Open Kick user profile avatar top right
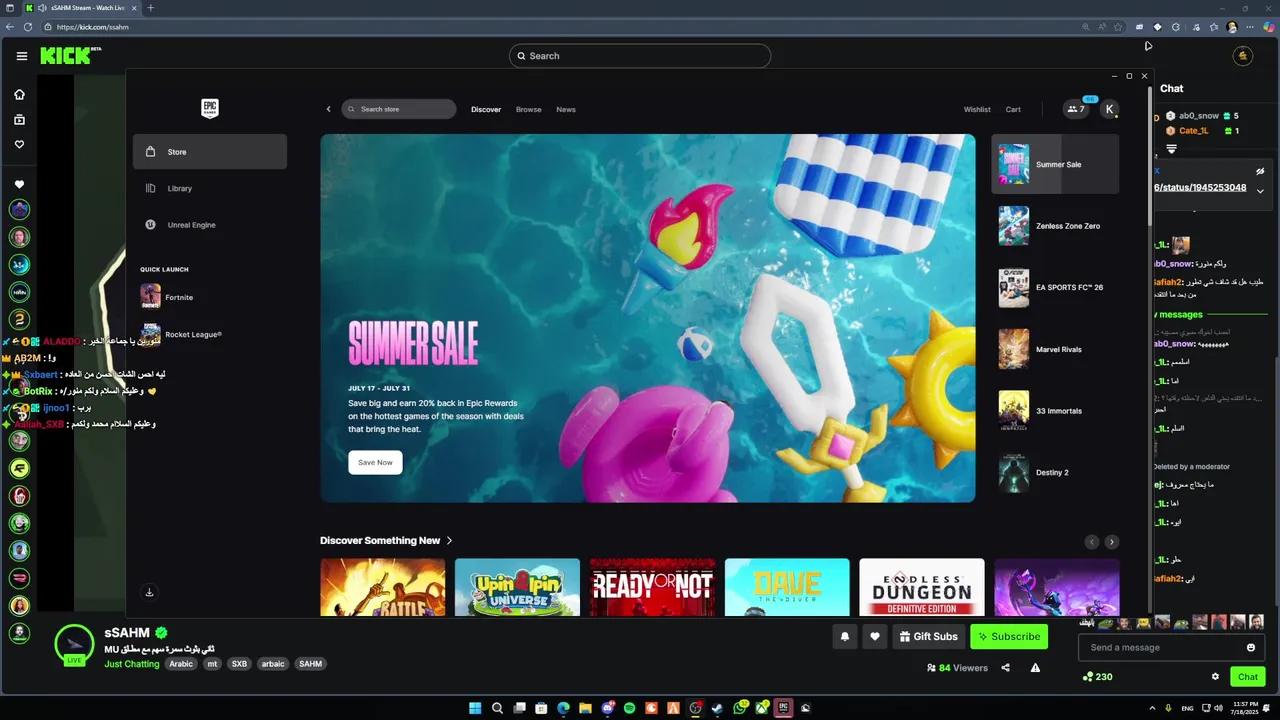 coord(1243,56)
